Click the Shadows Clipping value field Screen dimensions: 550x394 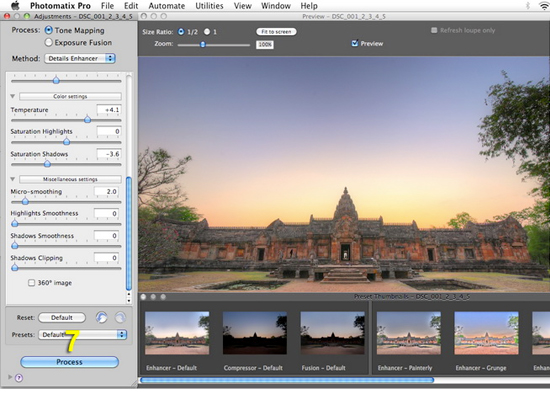(x=106, y=258)
